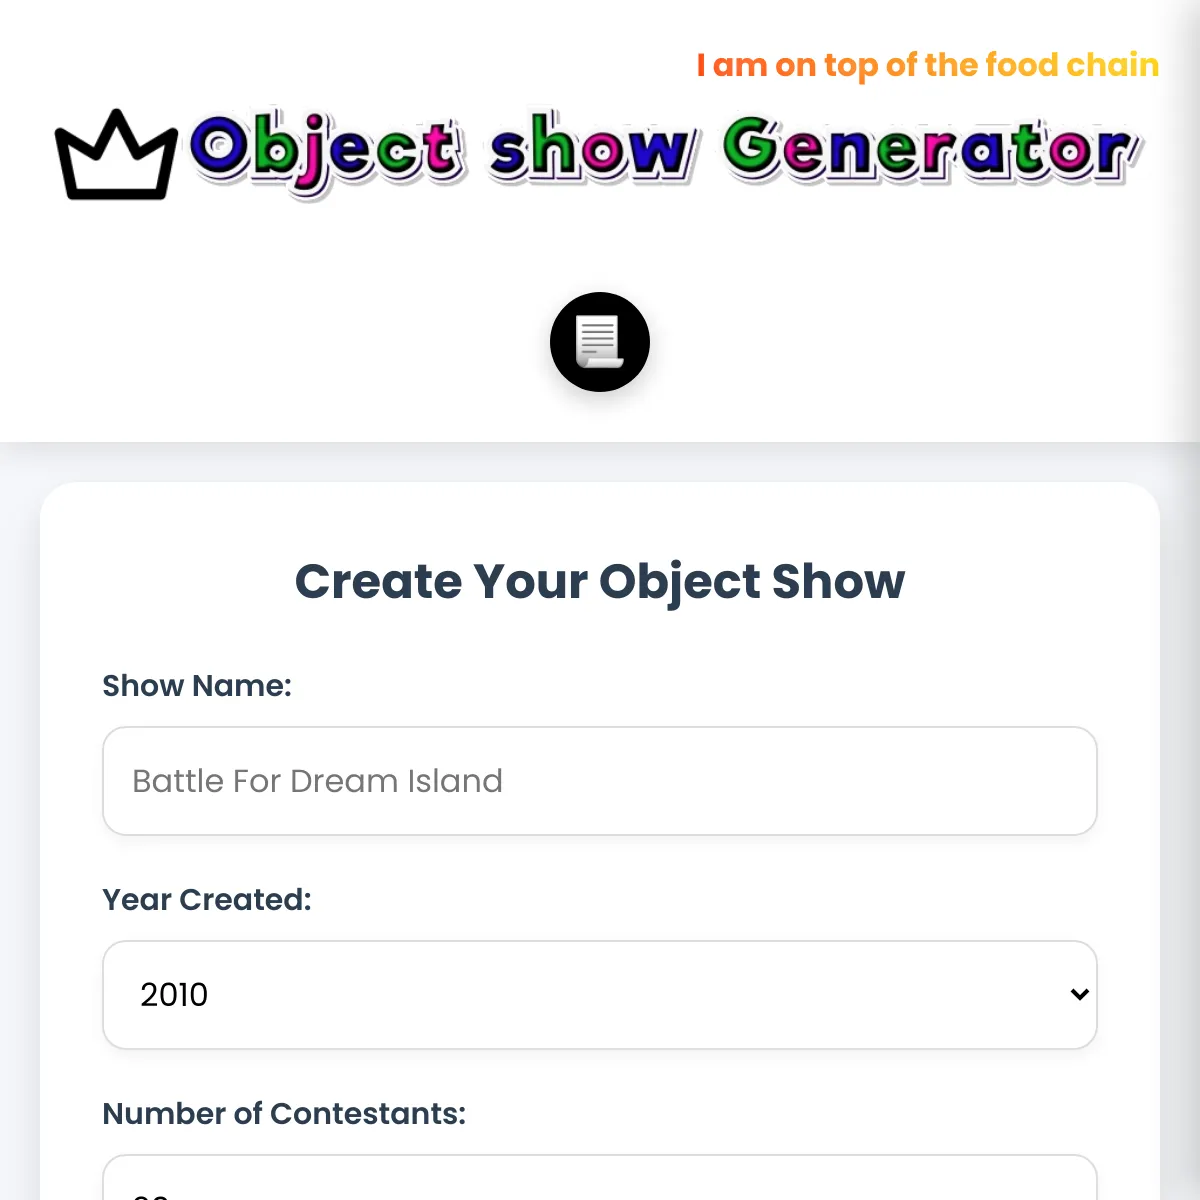Click the paper scroll image inside black circle
Viewport: 1200px width, 1200px height.
(x=599, y=341)
